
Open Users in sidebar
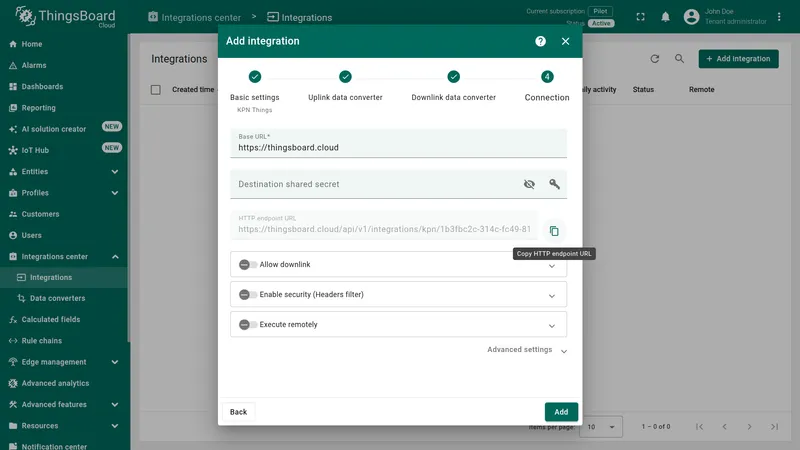click(x=64, y=236)
